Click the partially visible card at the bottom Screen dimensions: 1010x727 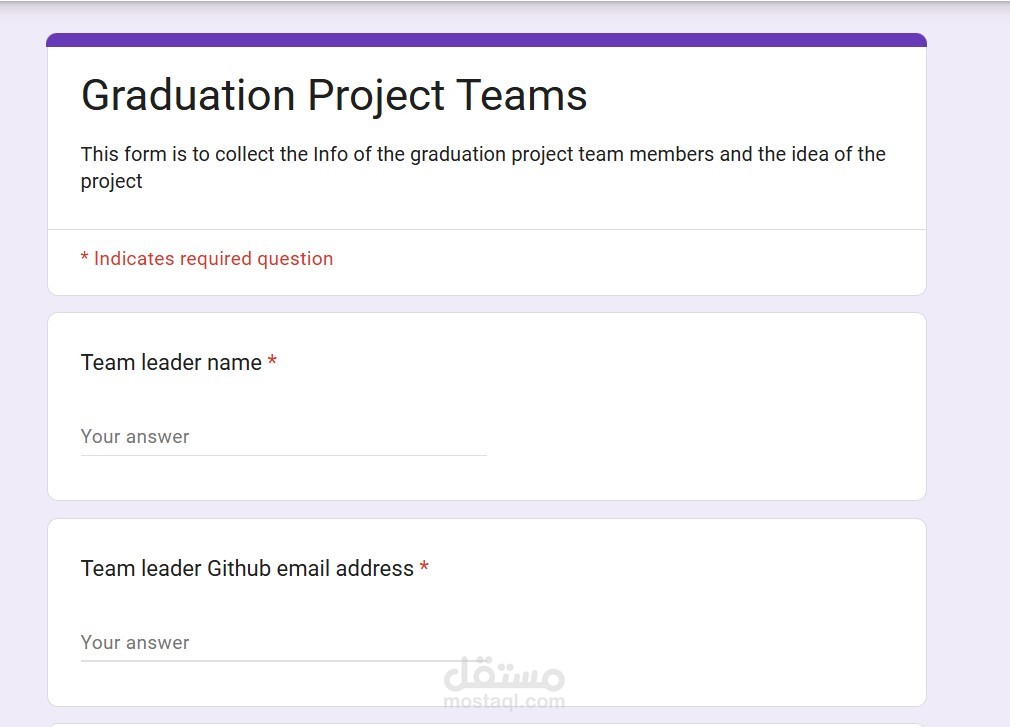(x=486, y=724)
